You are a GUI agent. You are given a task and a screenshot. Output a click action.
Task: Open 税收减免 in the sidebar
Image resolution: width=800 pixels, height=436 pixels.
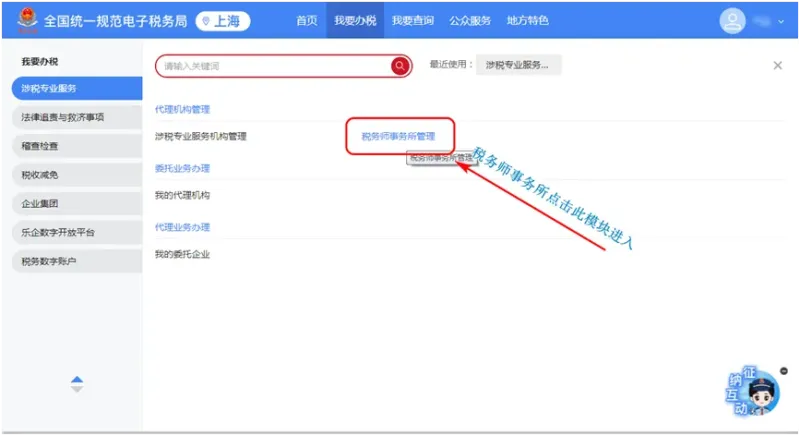77,175
